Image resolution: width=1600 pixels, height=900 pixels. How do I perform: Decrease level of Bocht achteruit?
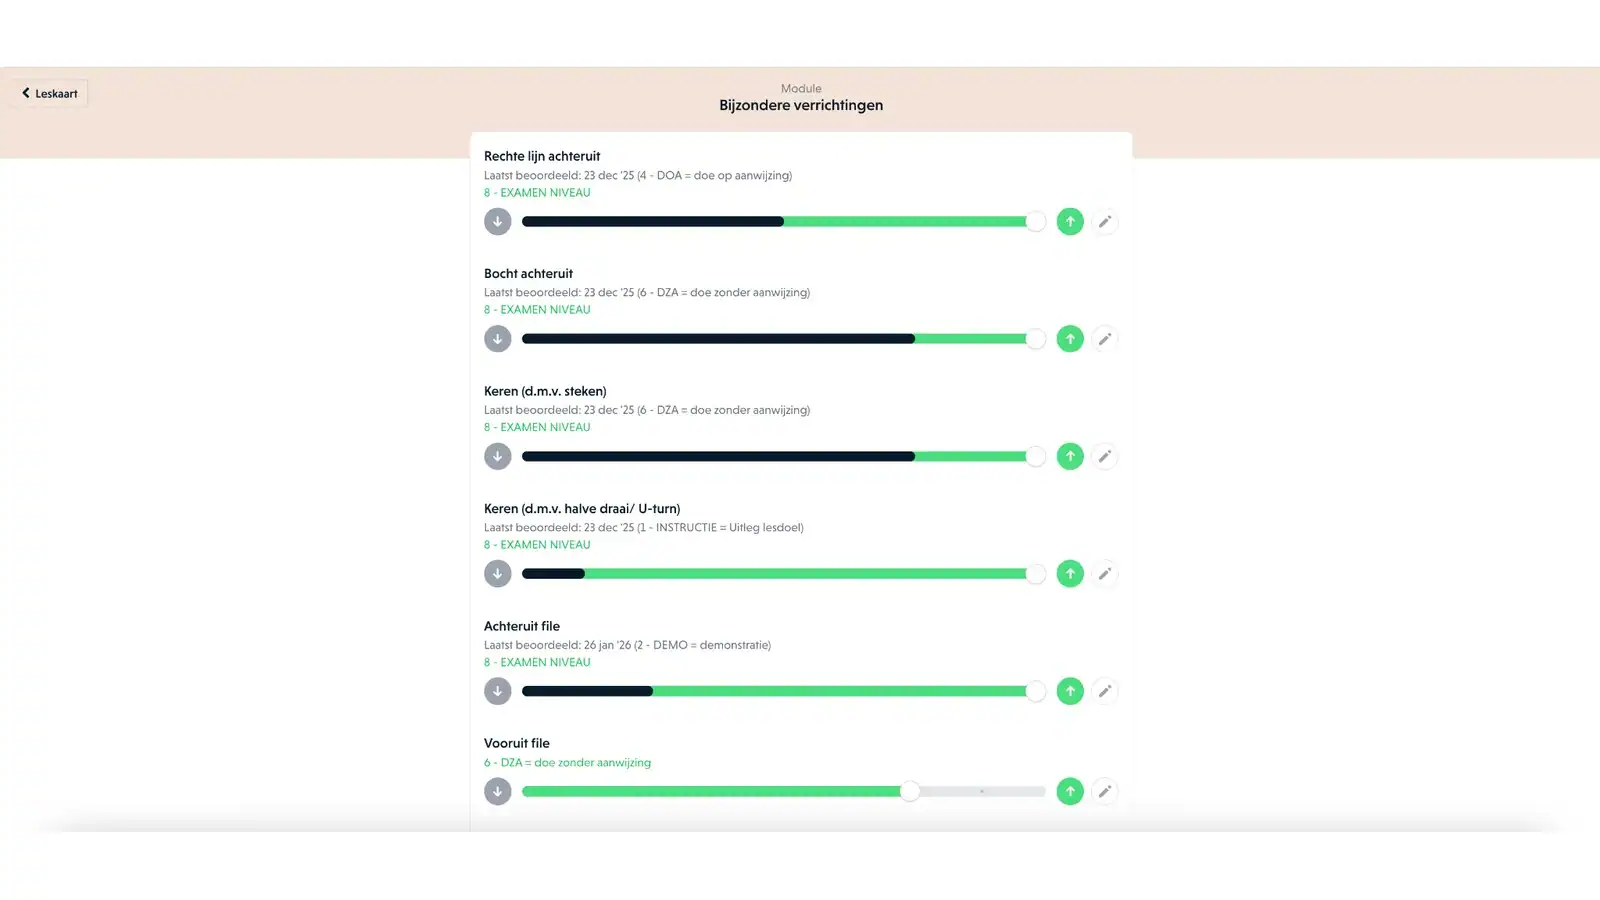pos(497,339)
